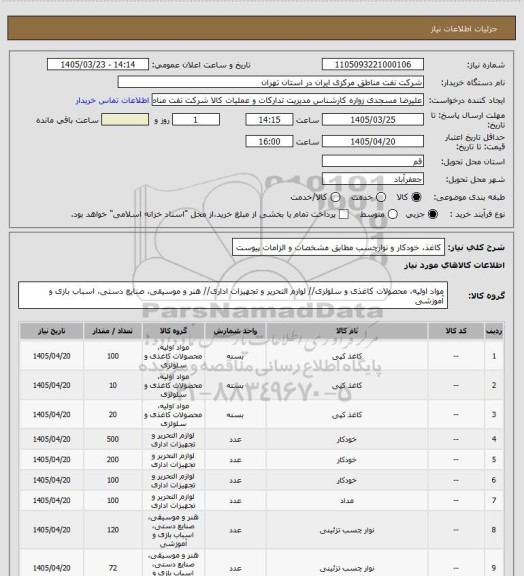Viewport: 524px width, 576px height.
Task: Click quantity 72 in row 9
Action: (112, 568)
